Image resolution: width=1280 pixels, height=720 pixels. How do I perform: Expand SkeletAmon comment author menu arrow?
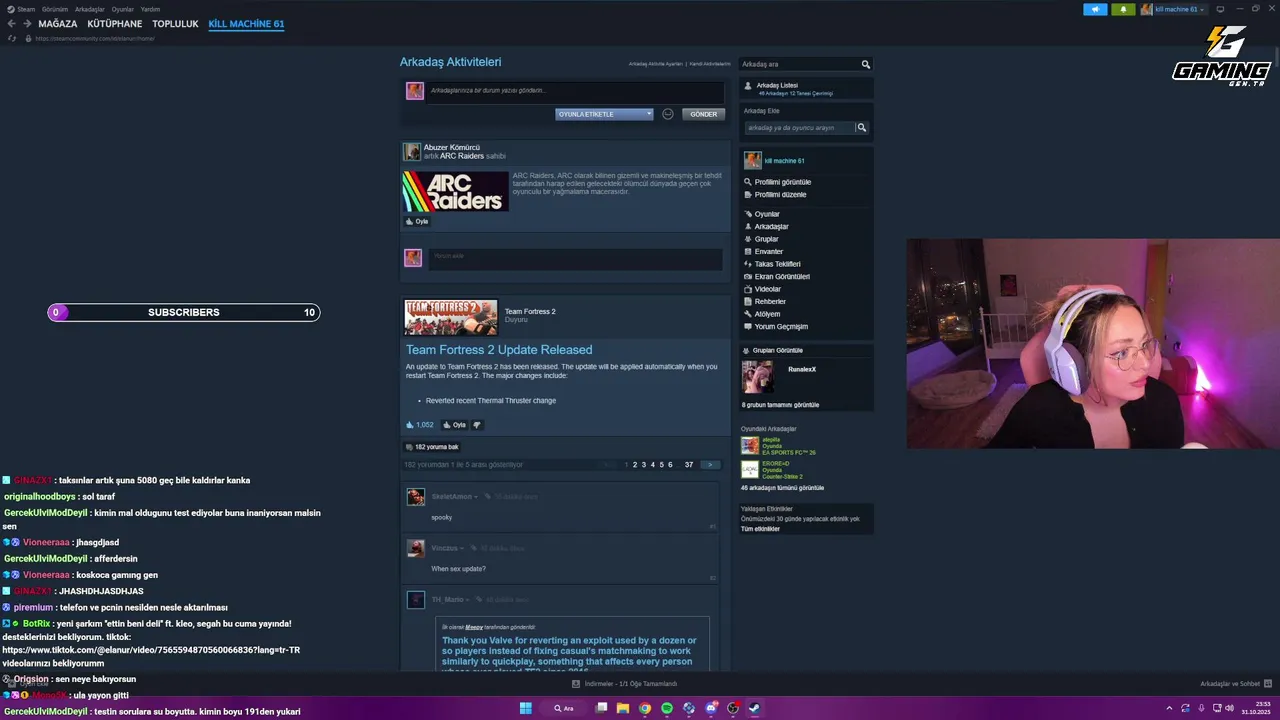coord(476,497)
